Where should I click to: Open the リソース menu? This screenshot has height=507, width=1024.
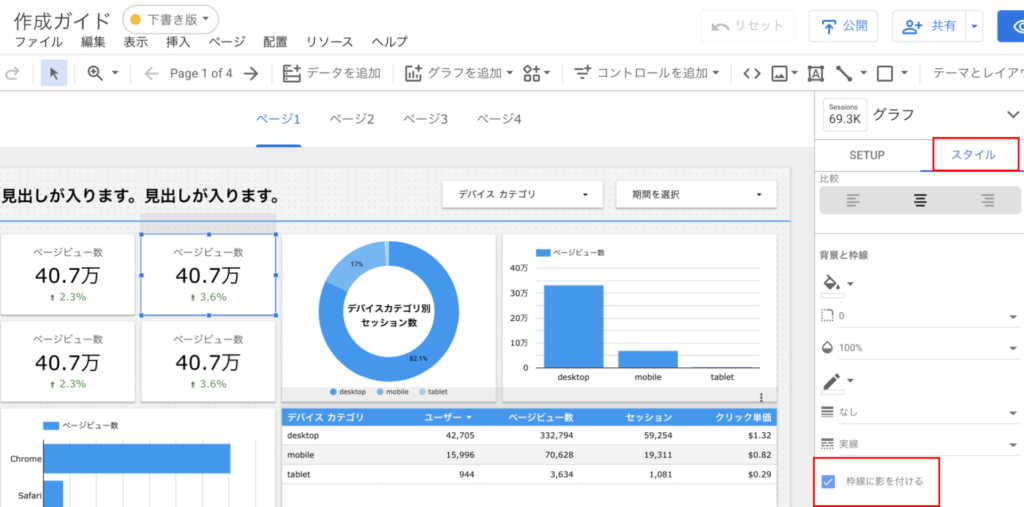click(330, 42)
